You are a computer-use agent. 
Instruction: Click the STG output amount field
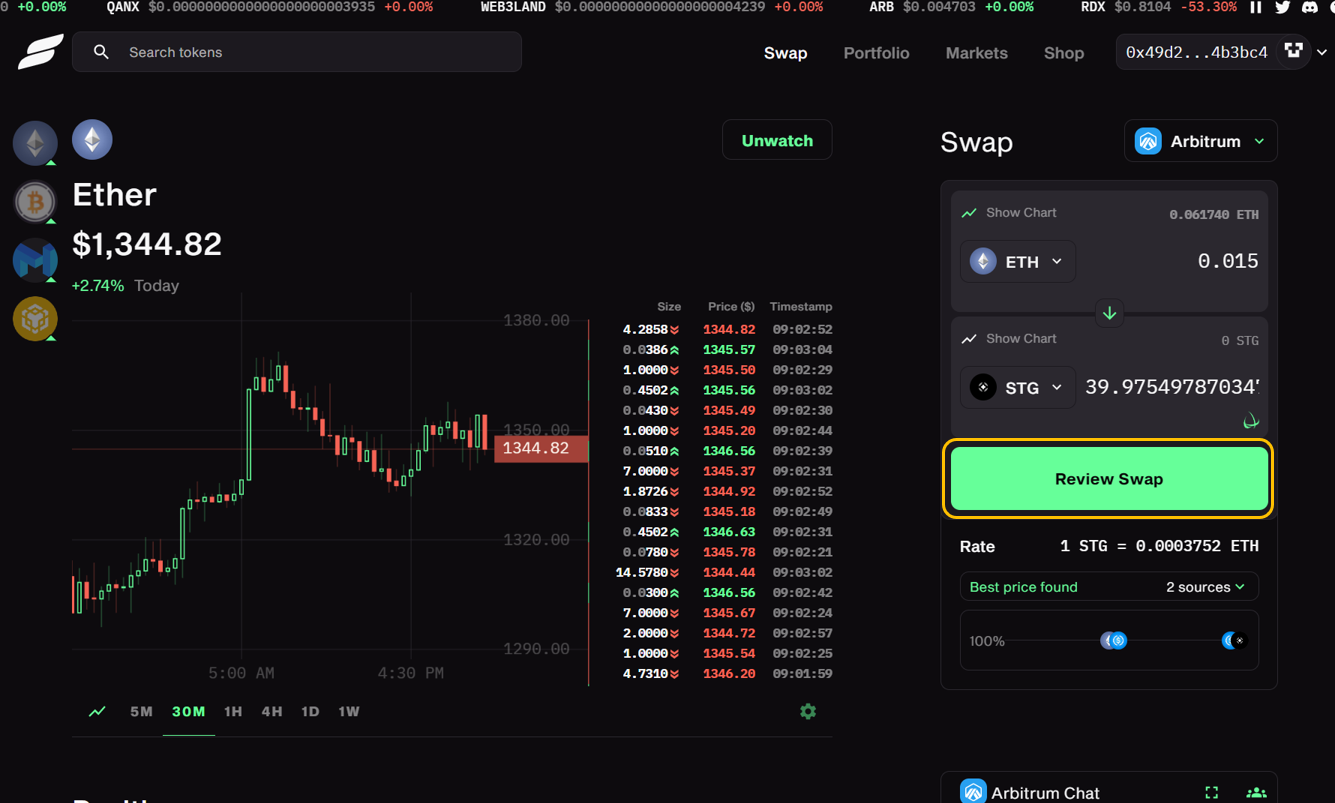(1172, 387)
